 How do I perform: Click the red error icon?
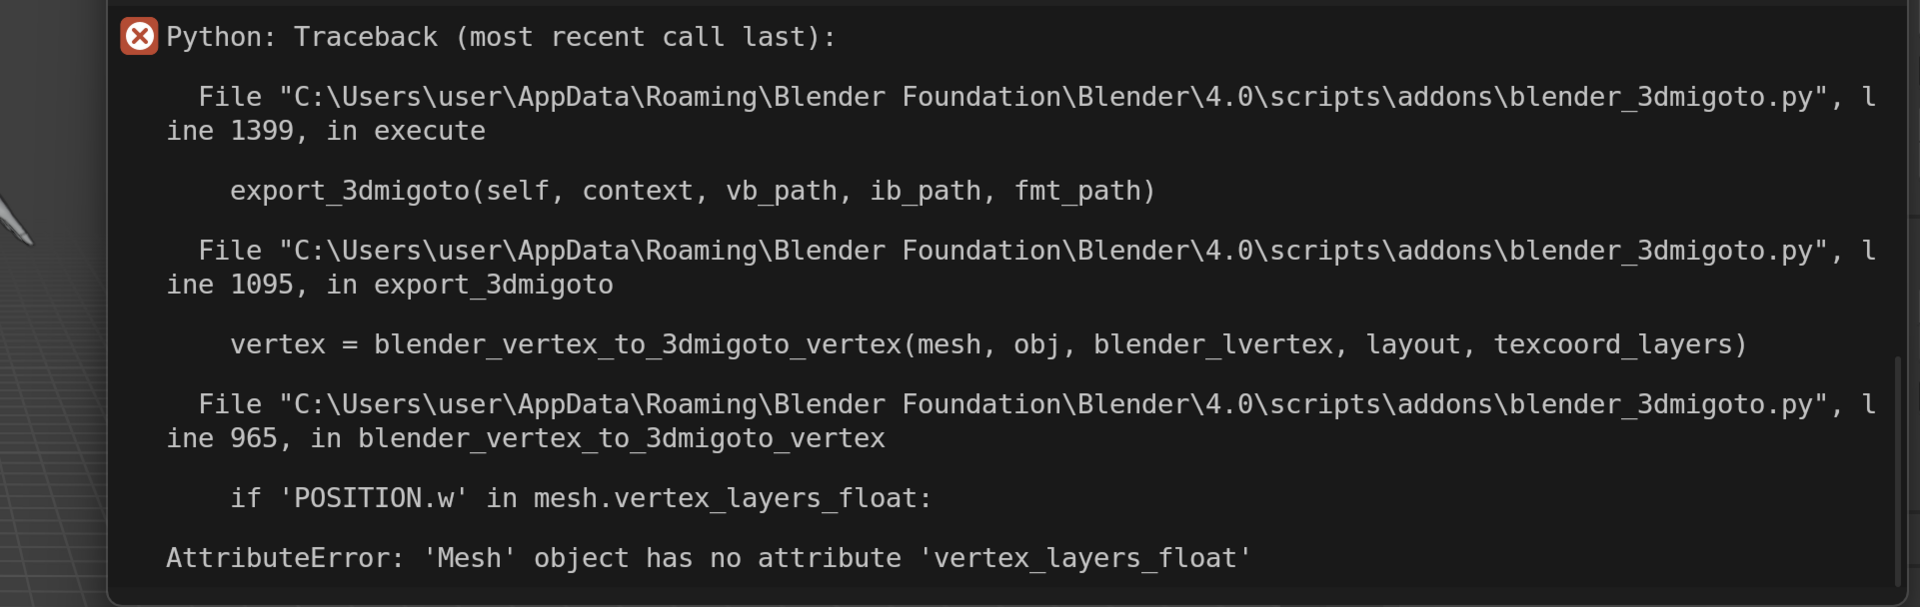139,37
